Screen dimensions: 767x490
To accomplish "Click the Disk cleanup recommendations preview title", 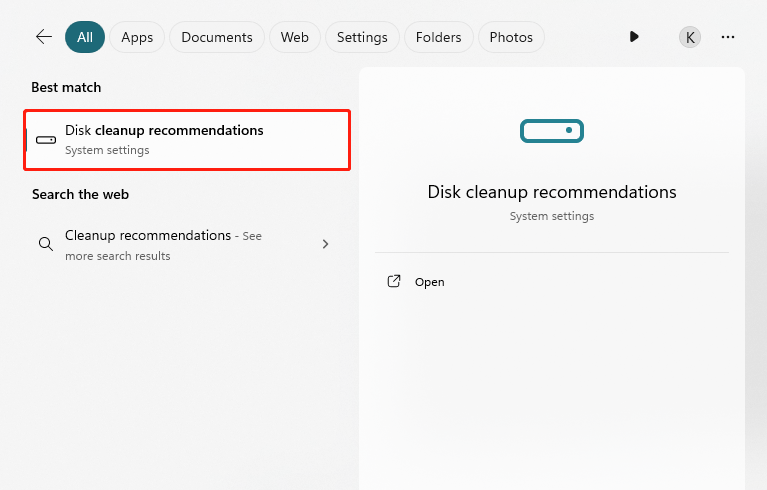I will (552, 192).
